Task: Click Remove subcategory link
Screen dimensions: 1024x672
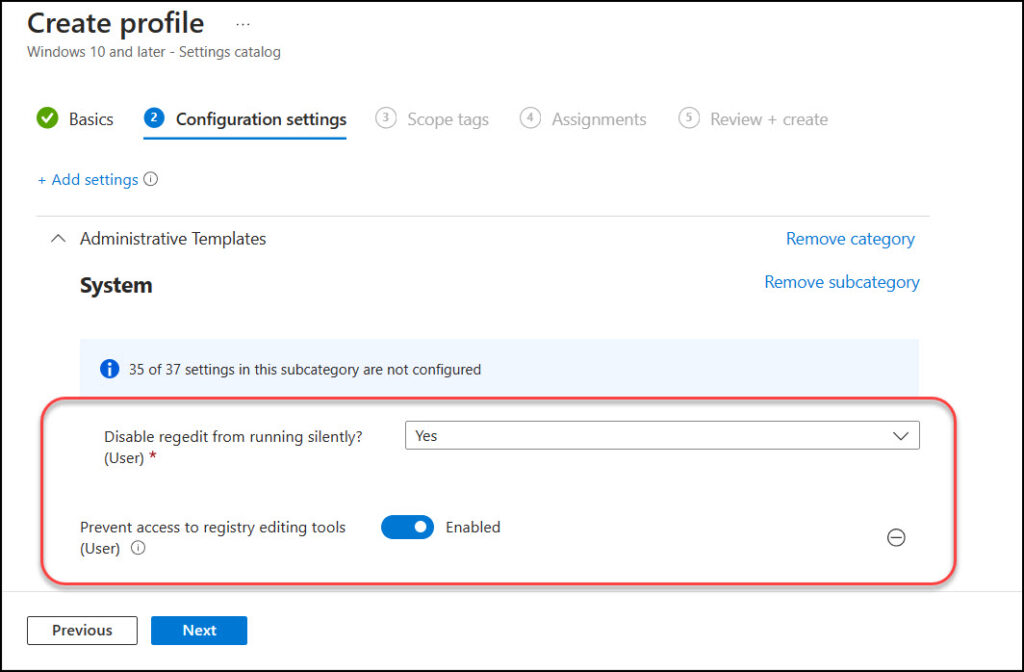Action: tap(842, 282)
